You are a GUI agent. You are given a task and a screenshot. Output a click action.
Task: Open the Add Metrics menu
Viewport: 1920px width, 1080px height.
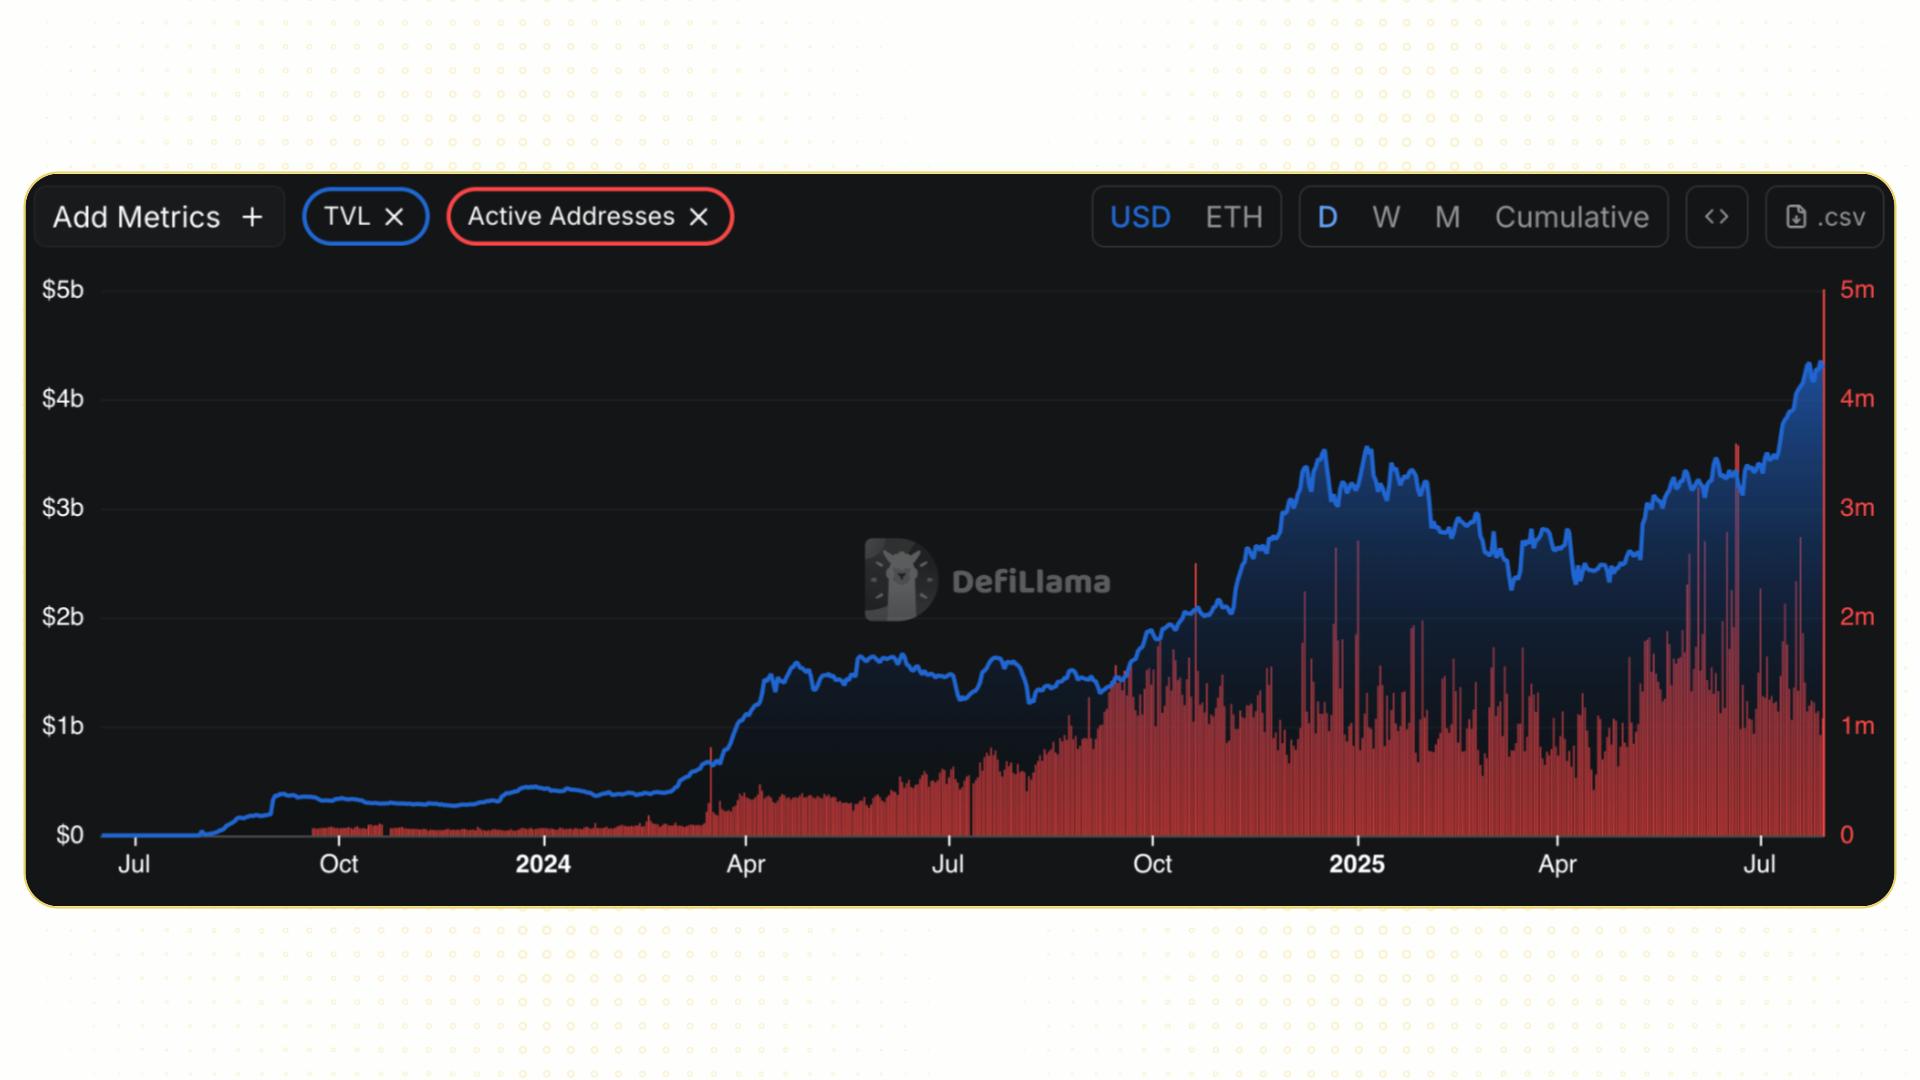click(159, 217)
